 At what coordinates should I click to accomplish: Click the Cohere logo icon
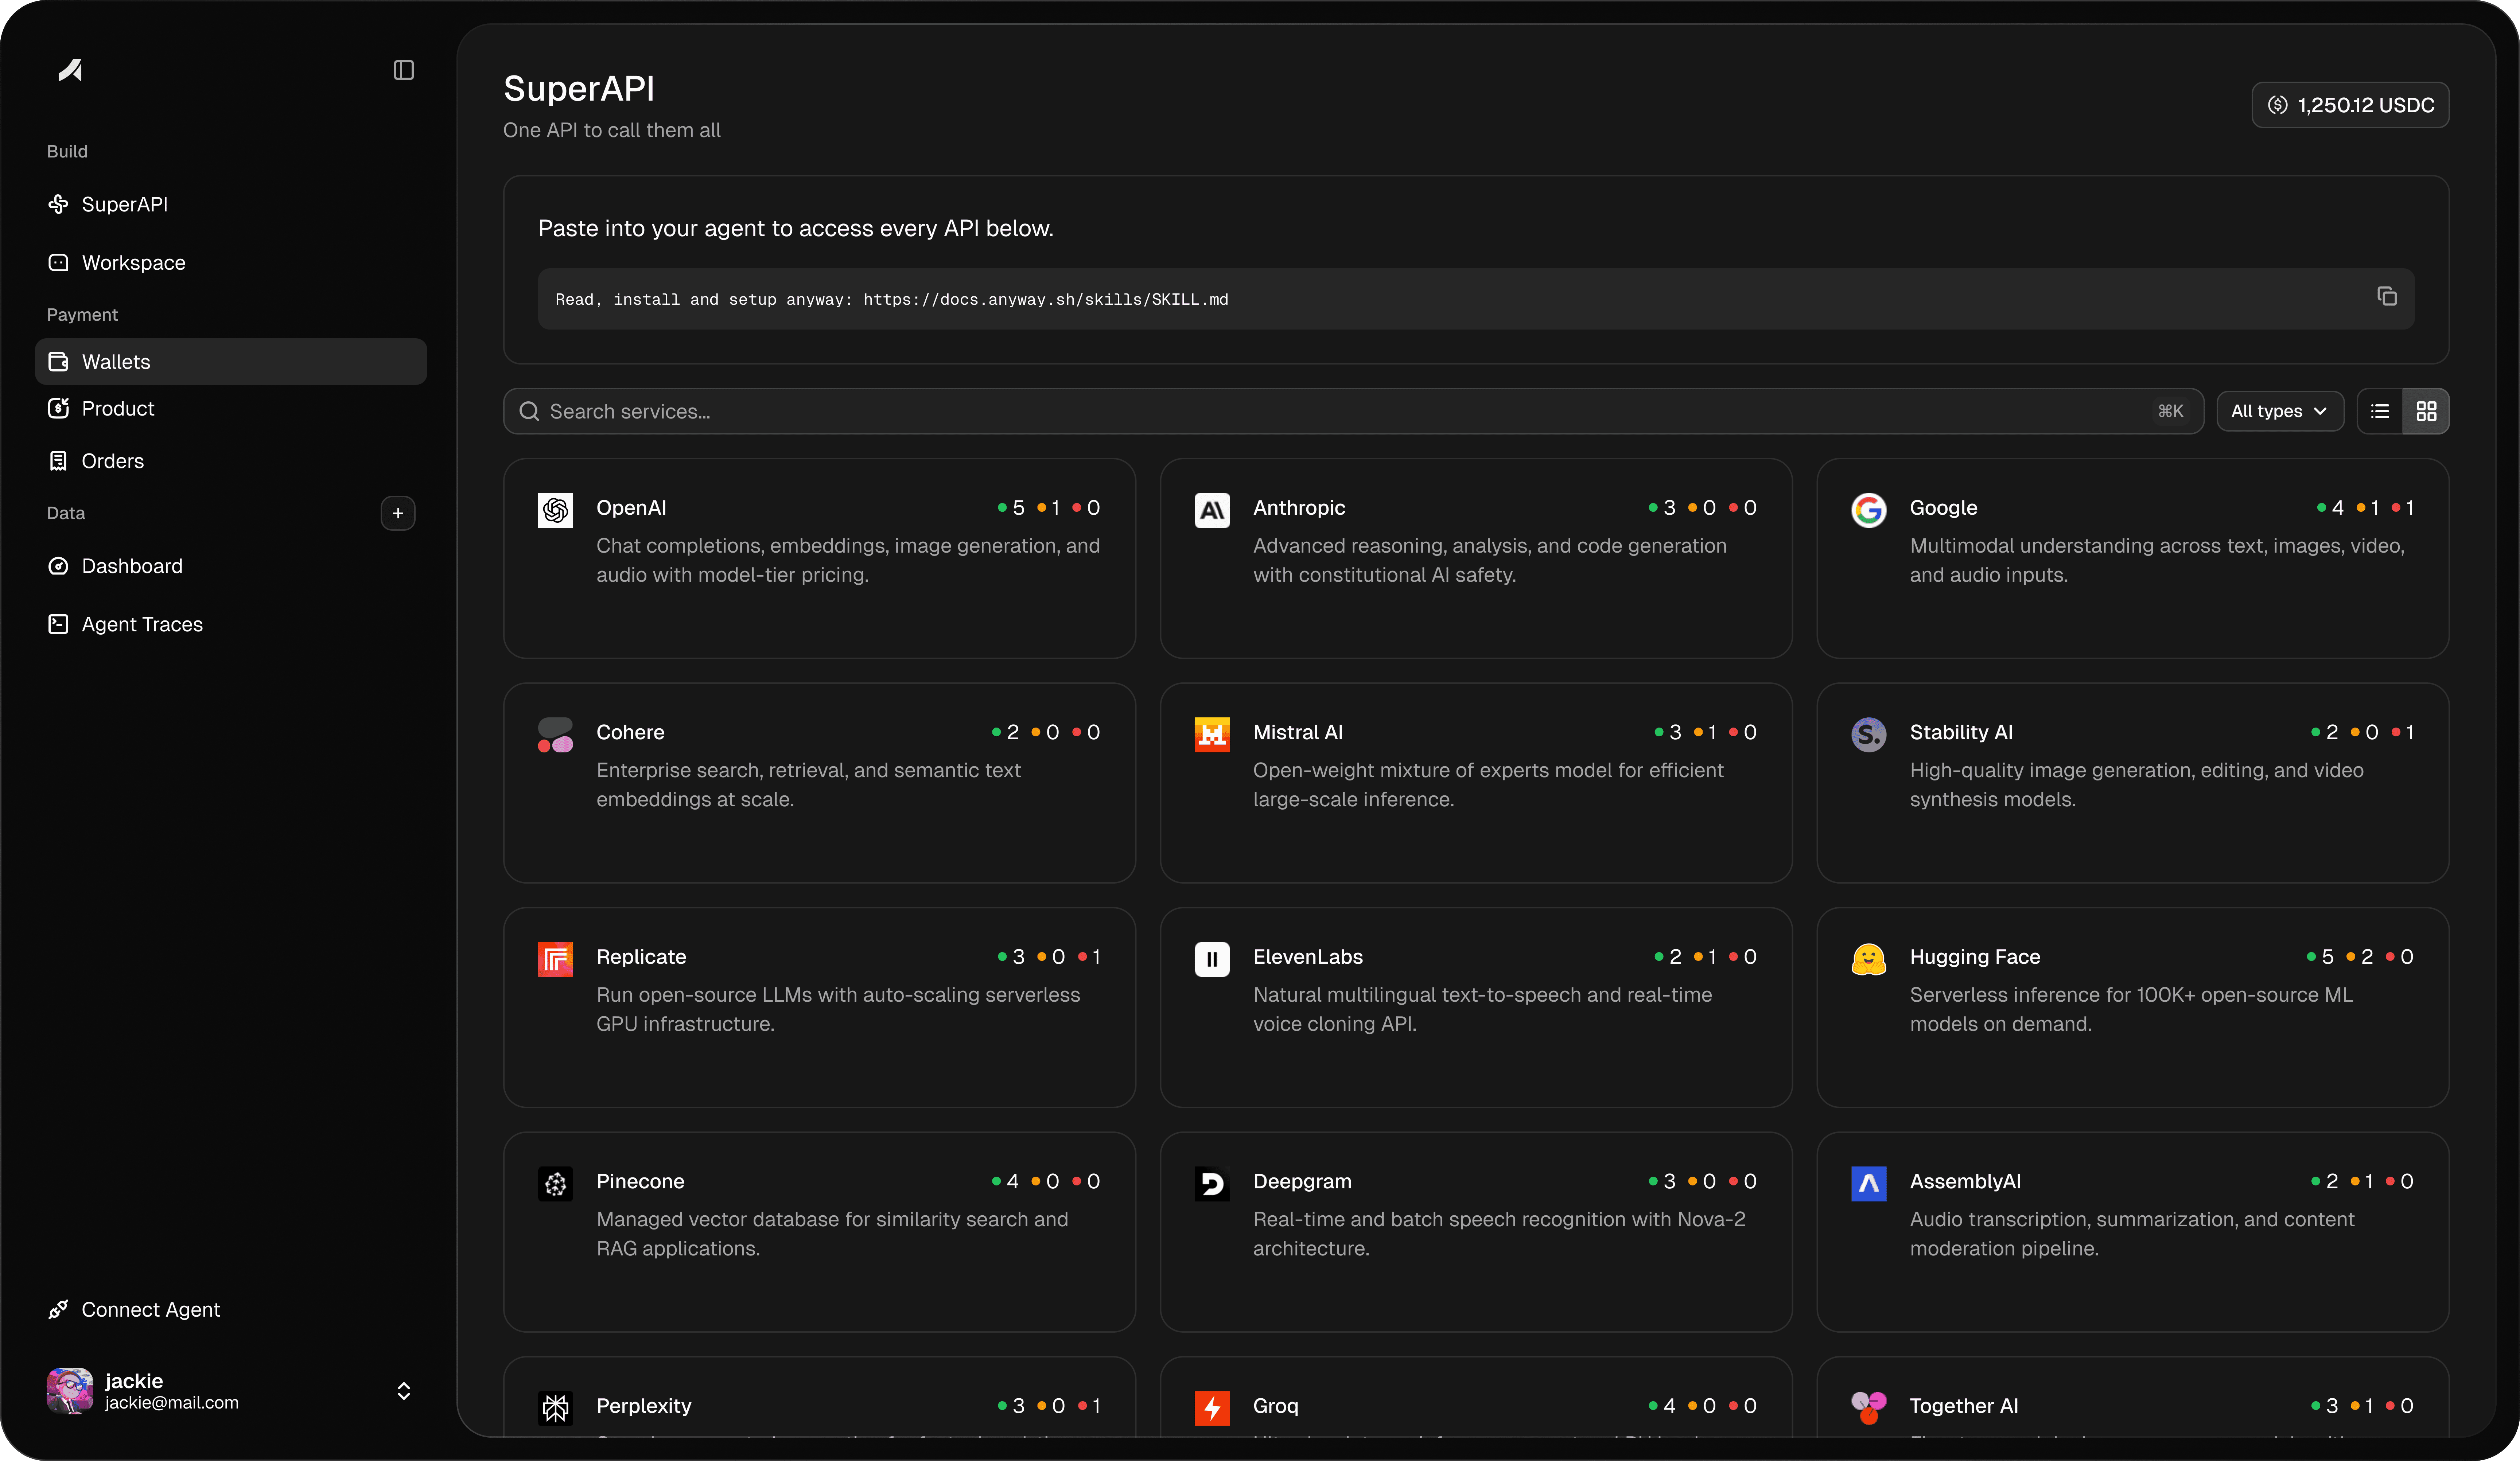pyautogui.click(x=555, y=735)
